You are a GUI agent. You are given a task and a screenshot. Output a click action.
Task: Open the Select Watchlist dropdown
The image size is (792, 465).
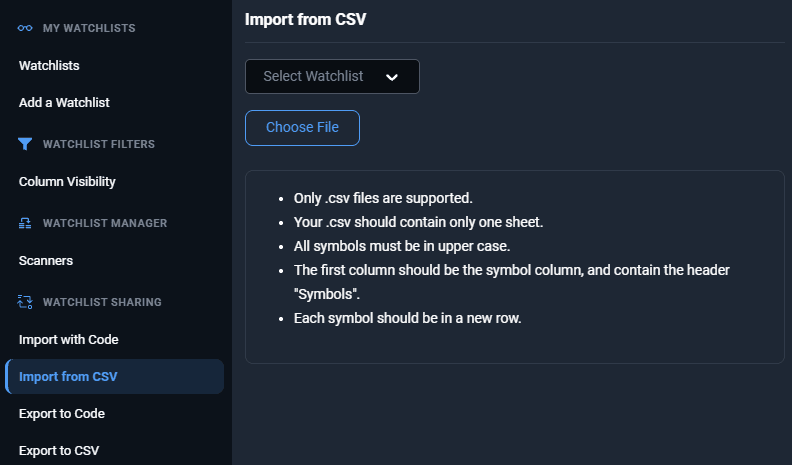pyautogui.click(x=332, y=76)
